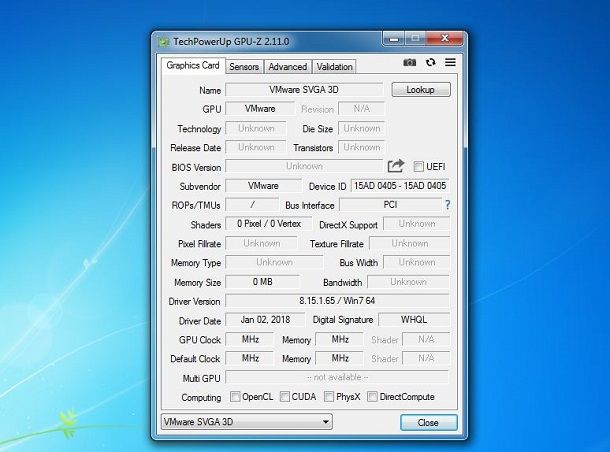Minimize the GPU-Z window
This screenshot has height=452, width=610.
click(394, 39)
